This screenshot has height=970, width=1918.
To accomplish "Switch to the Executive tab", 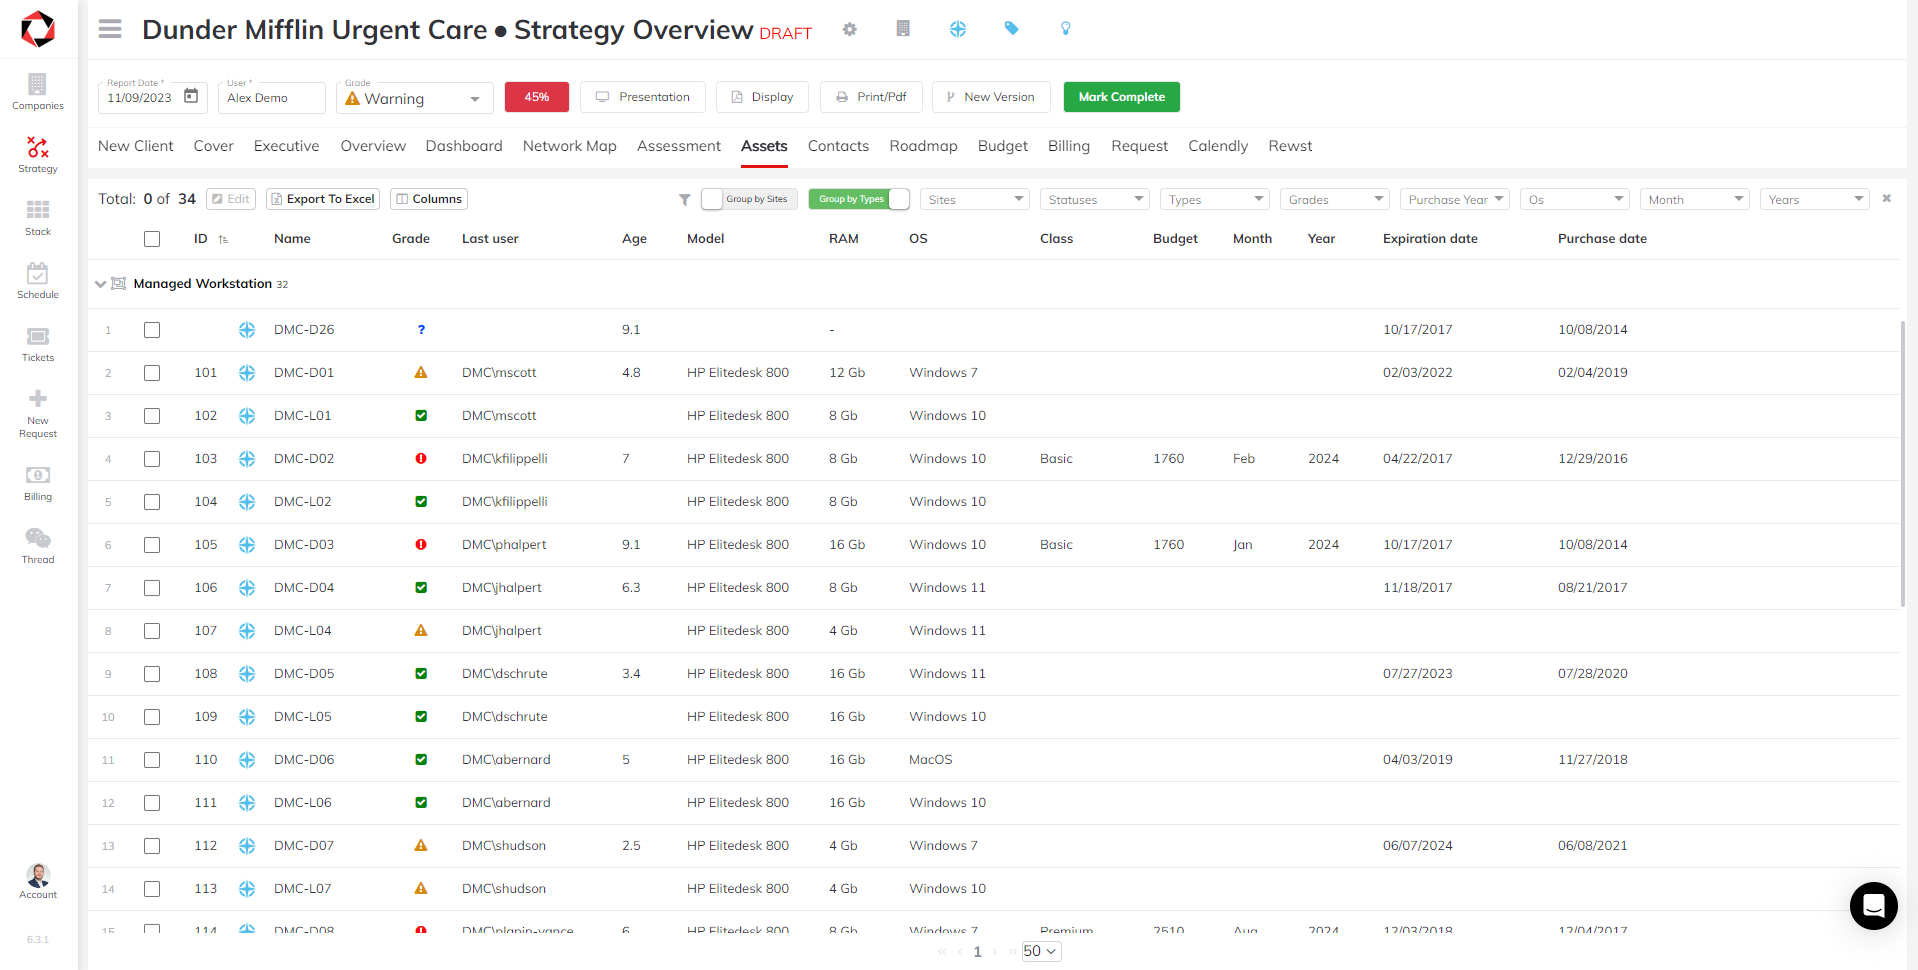I will point(286,146).
